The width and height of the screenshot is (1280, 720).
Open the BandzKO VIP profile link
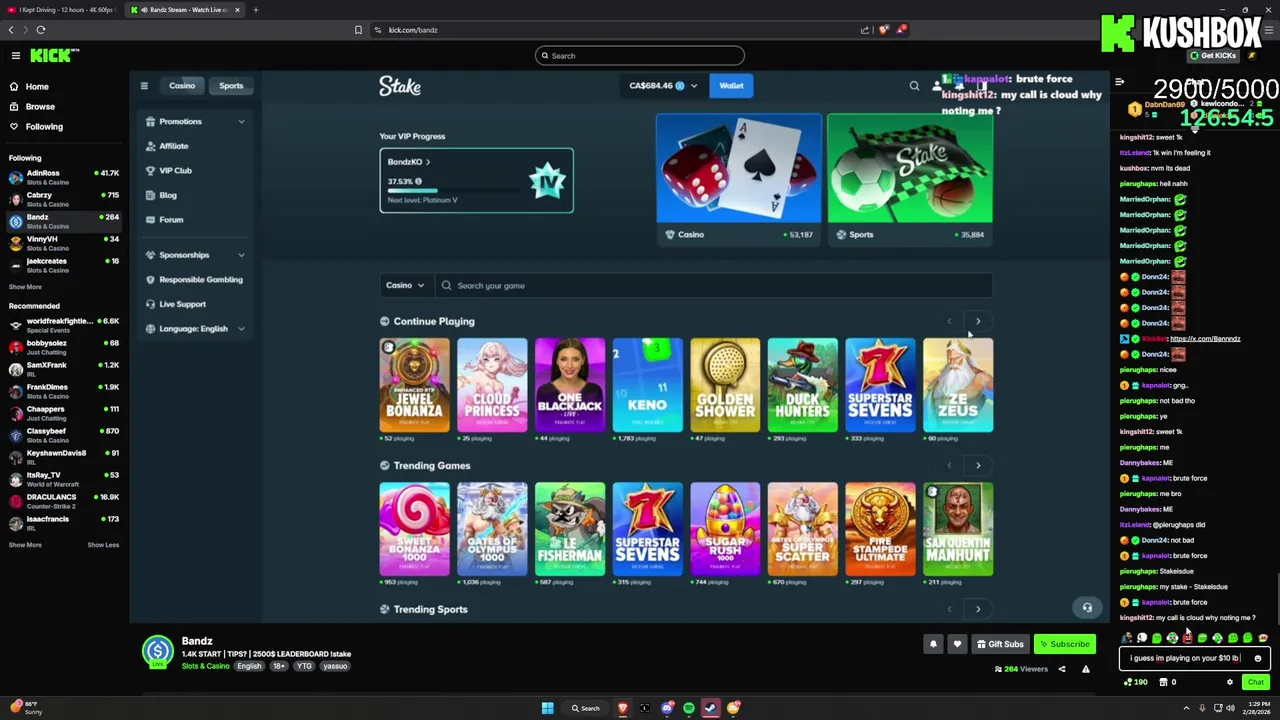click(409, 162)
